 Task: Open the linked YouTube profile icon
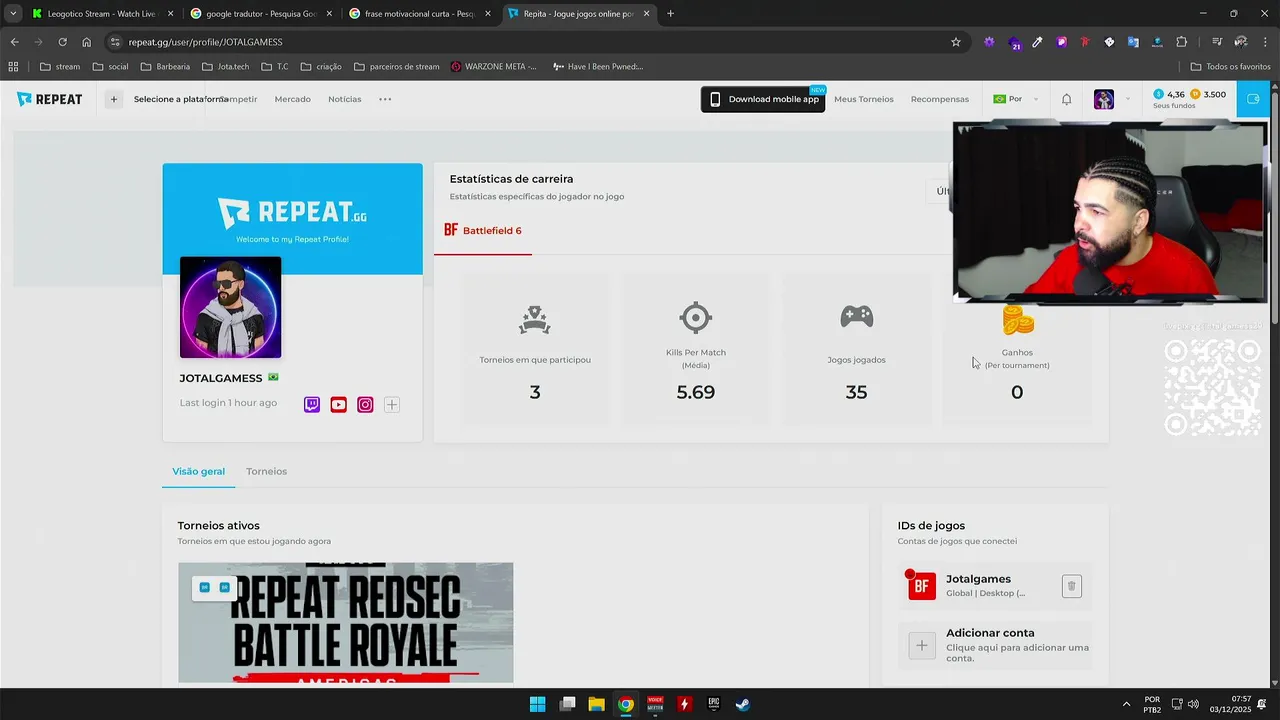tap(339, 405)
